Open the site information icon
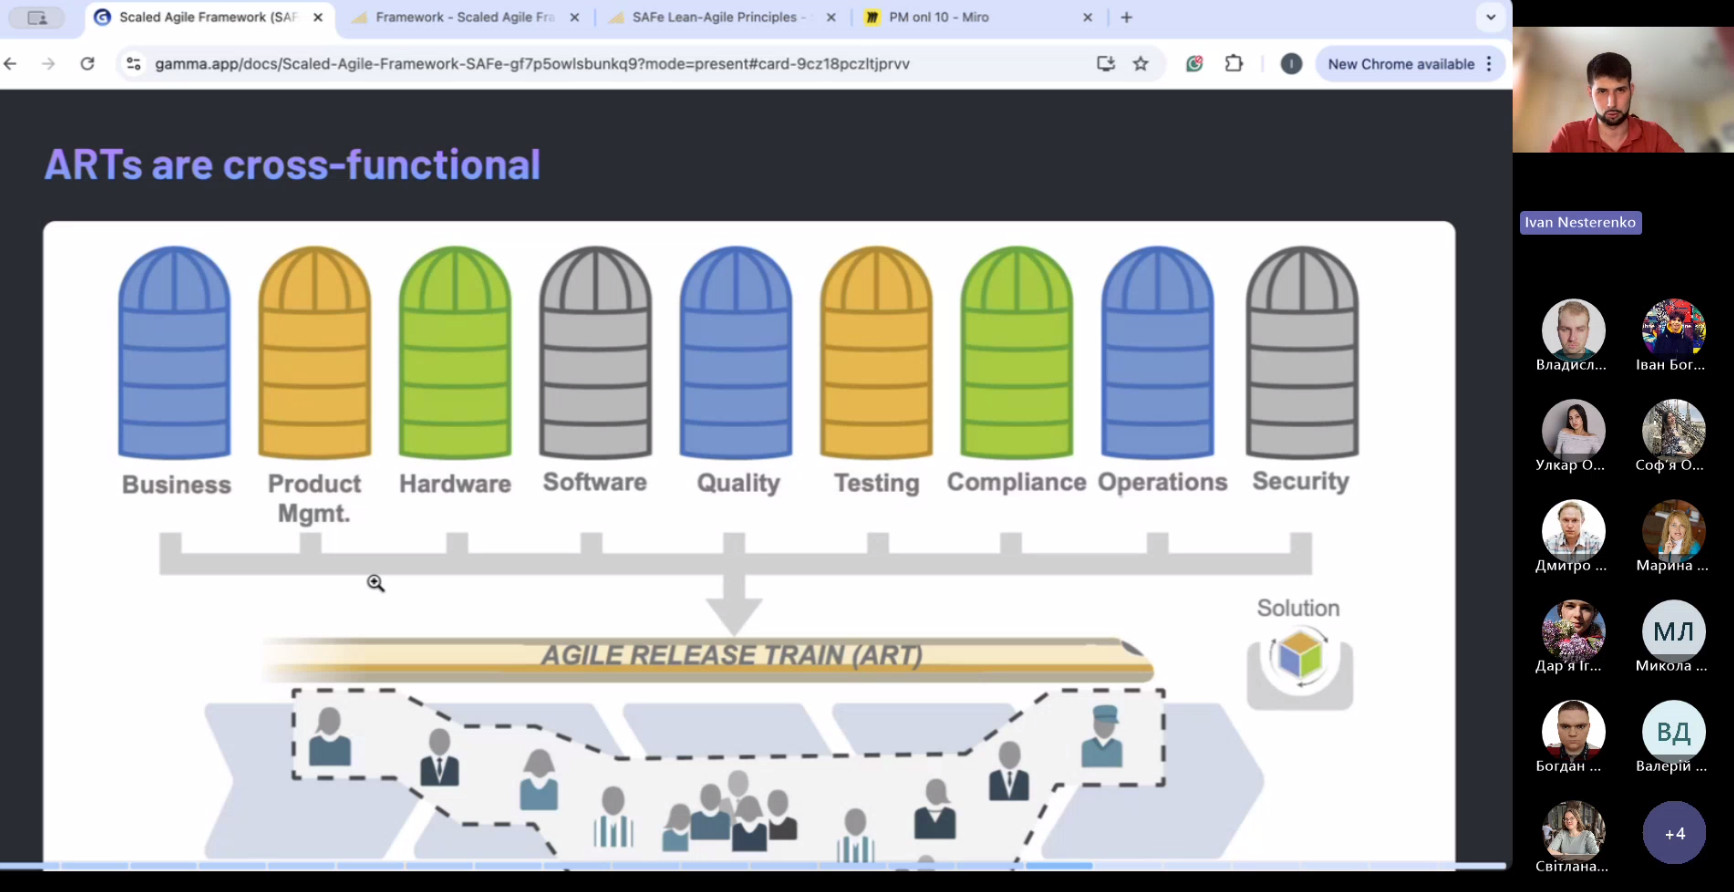This screenshot has width=1734, height=892. [133, 64]
